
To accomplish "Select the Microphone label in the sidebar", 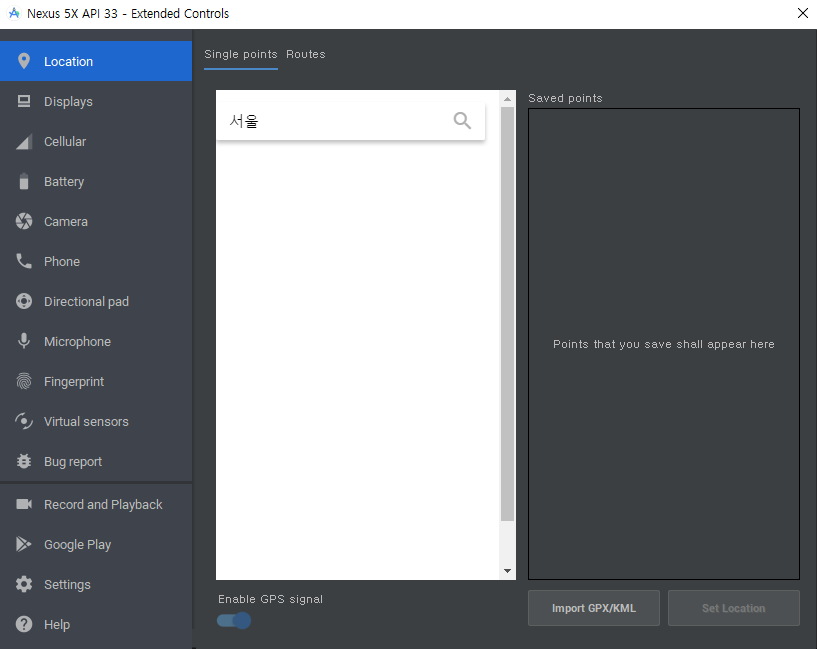I will 78,342.
